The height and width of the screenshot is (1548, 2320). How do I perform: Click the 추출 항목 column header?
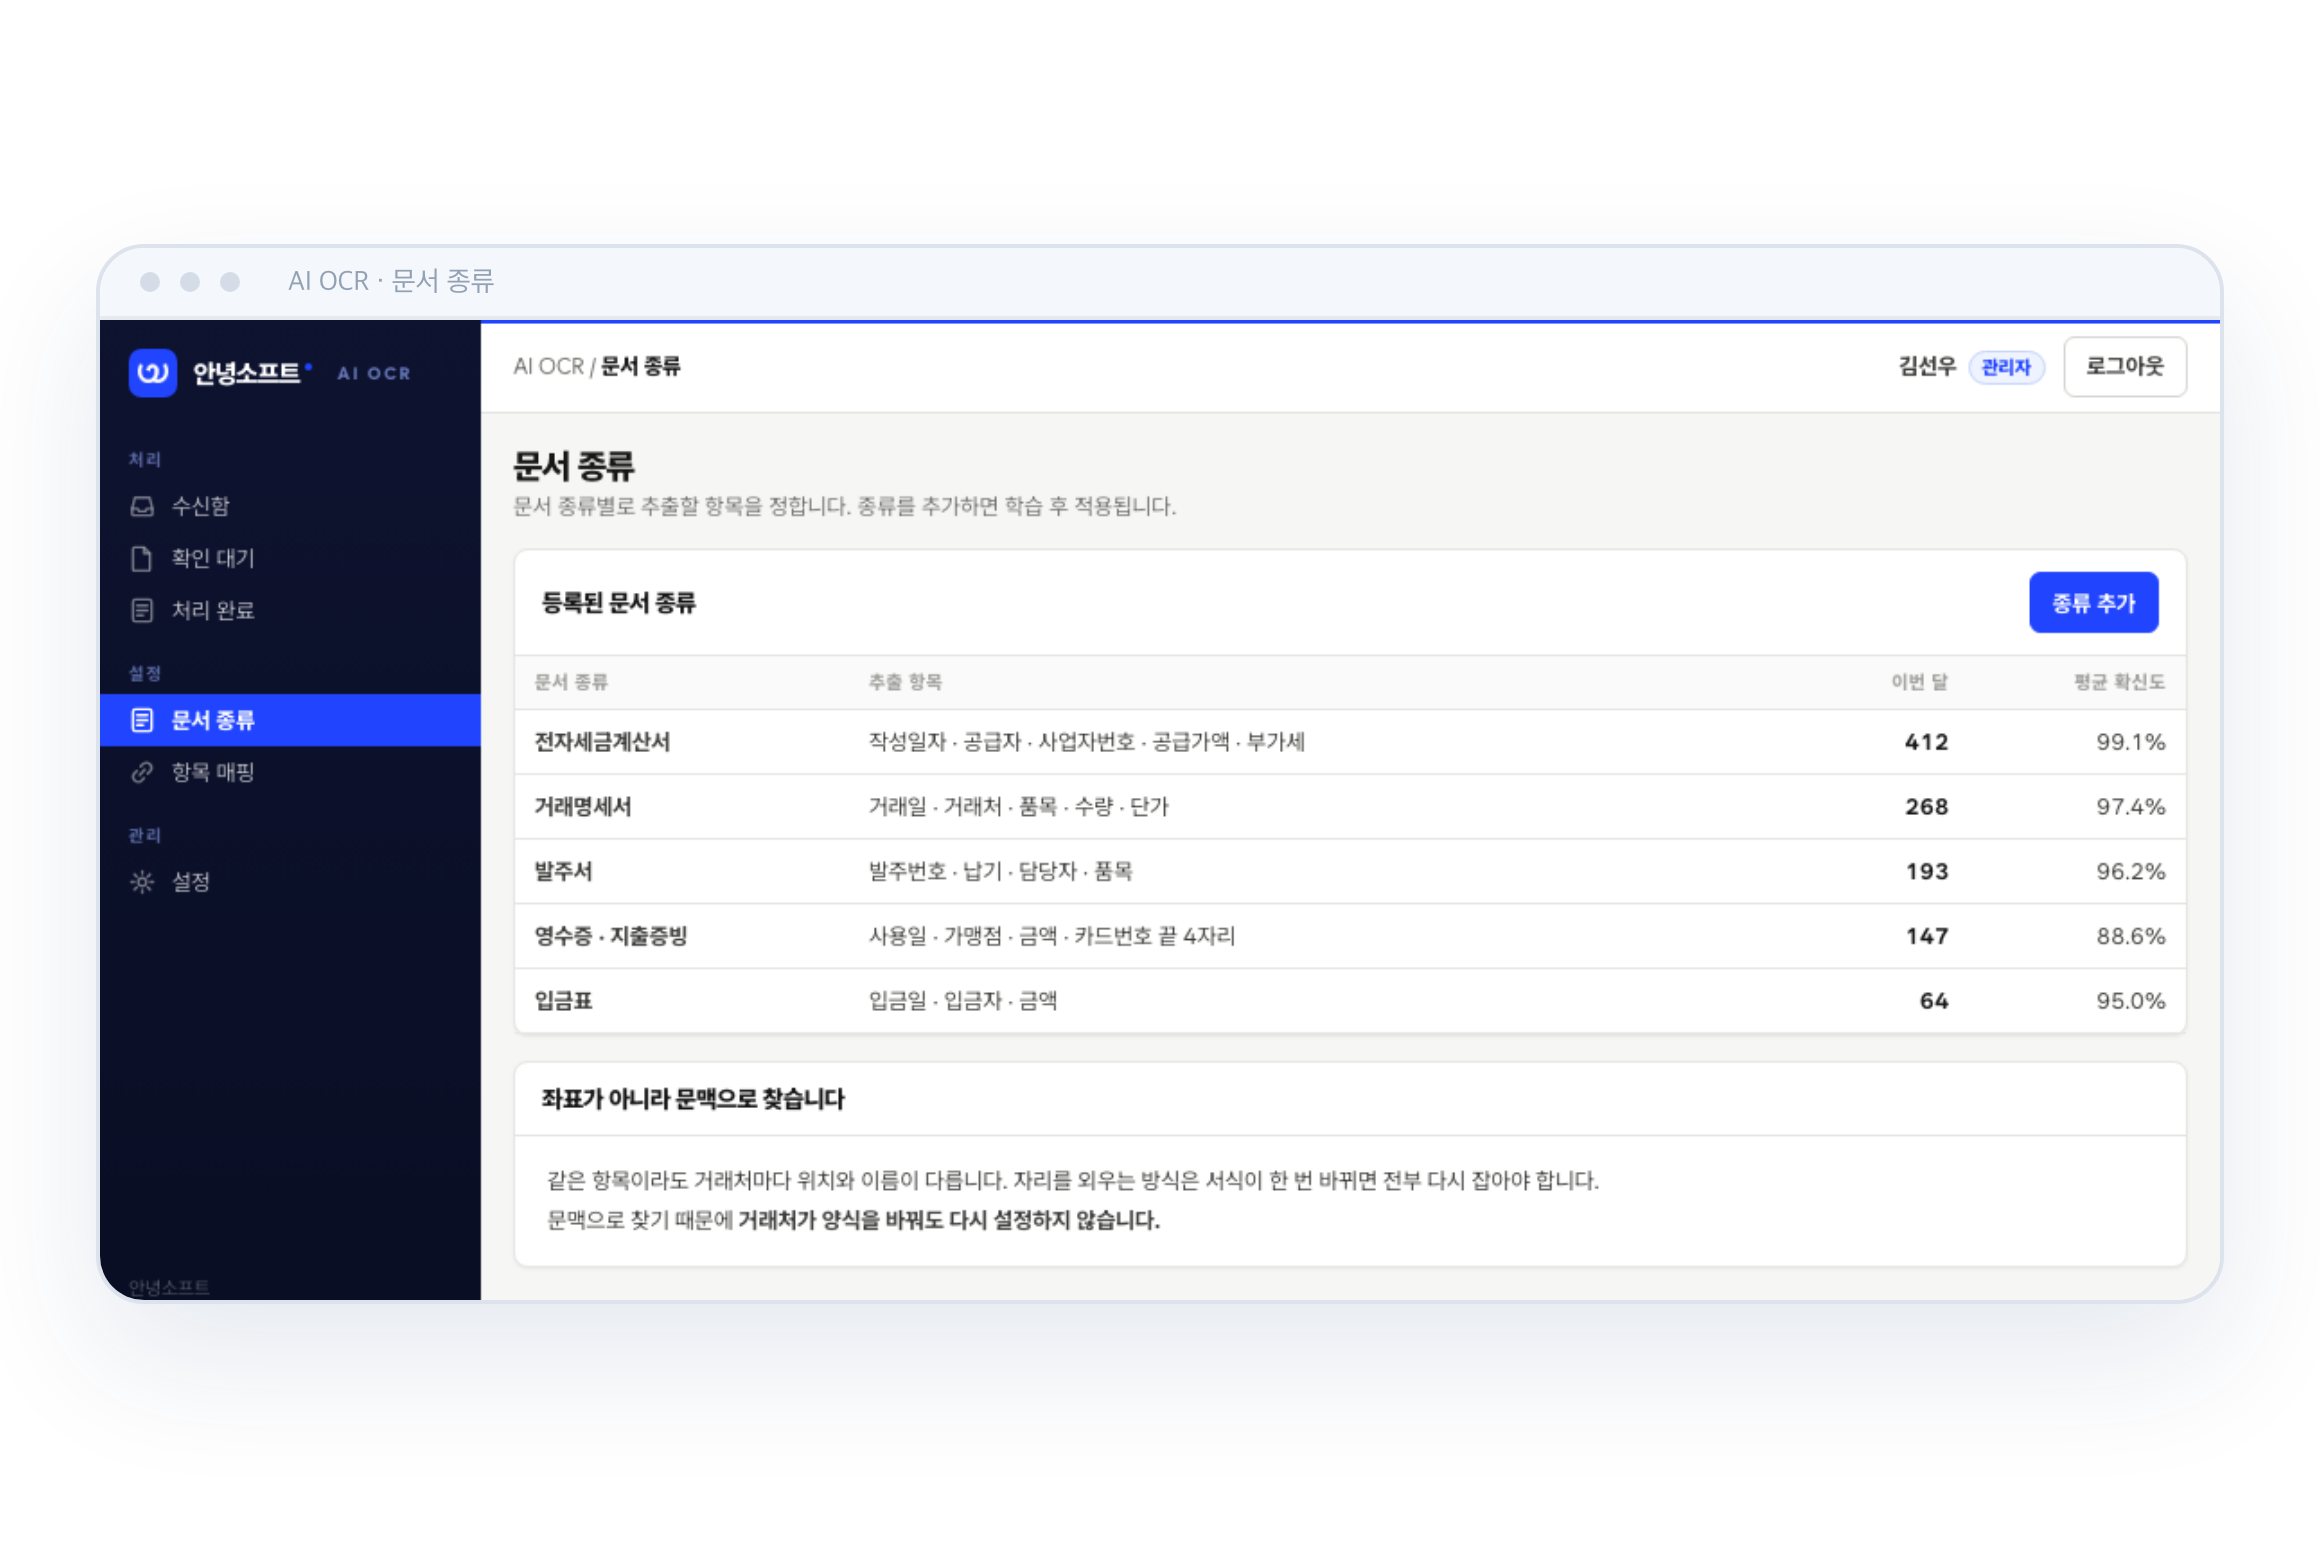905,682
